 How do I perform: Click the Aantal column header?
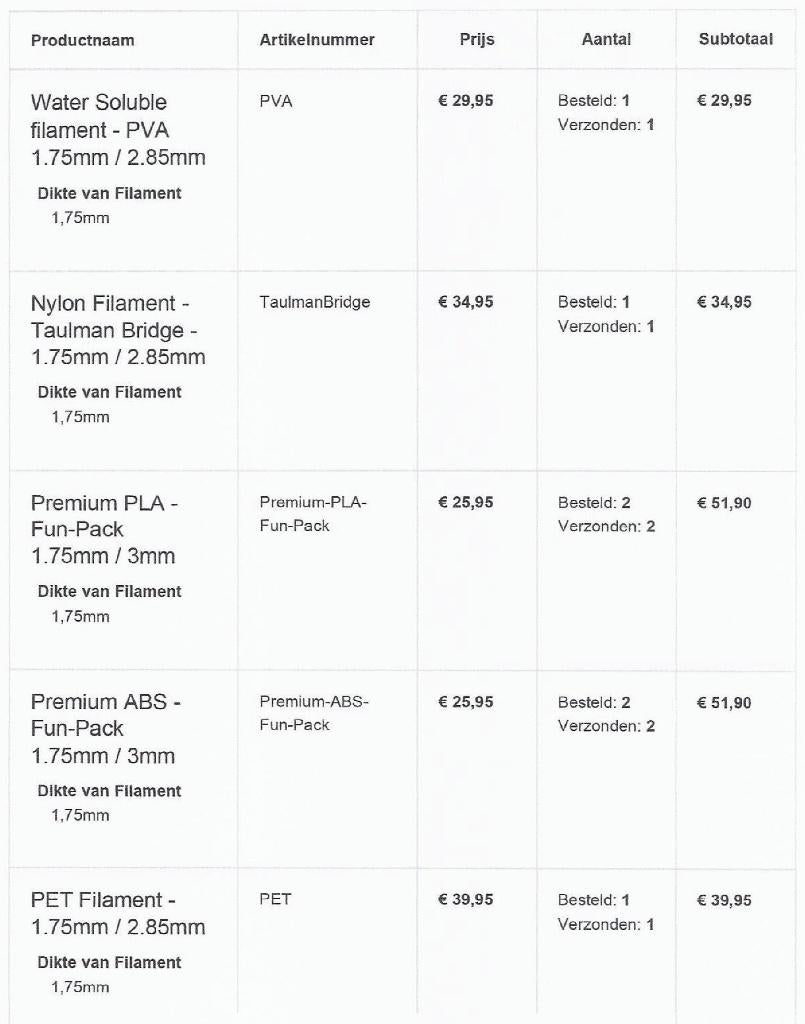606,40
